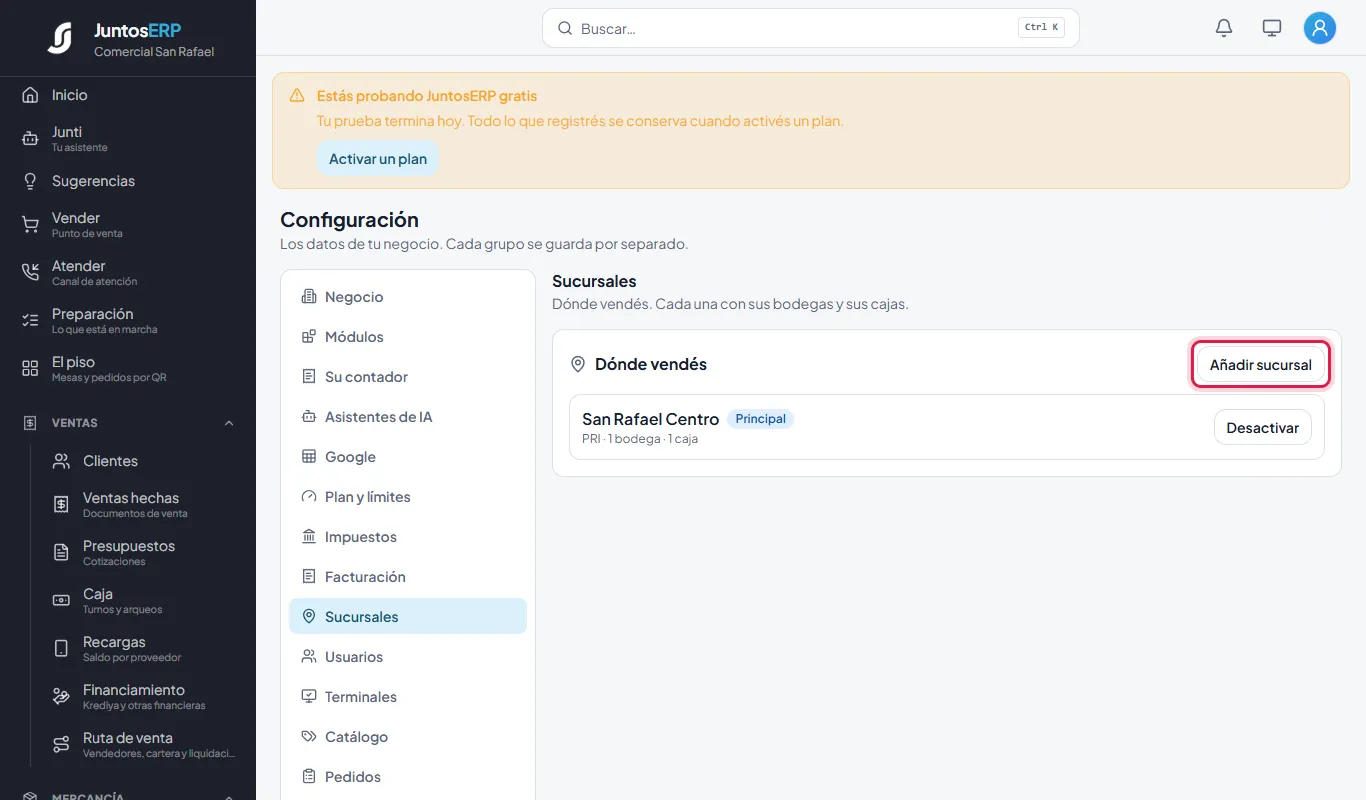Viewport: 1366px width, 800px height.
Task: Select the Pedidos settings tab
Action: click(x=408, y=777)
